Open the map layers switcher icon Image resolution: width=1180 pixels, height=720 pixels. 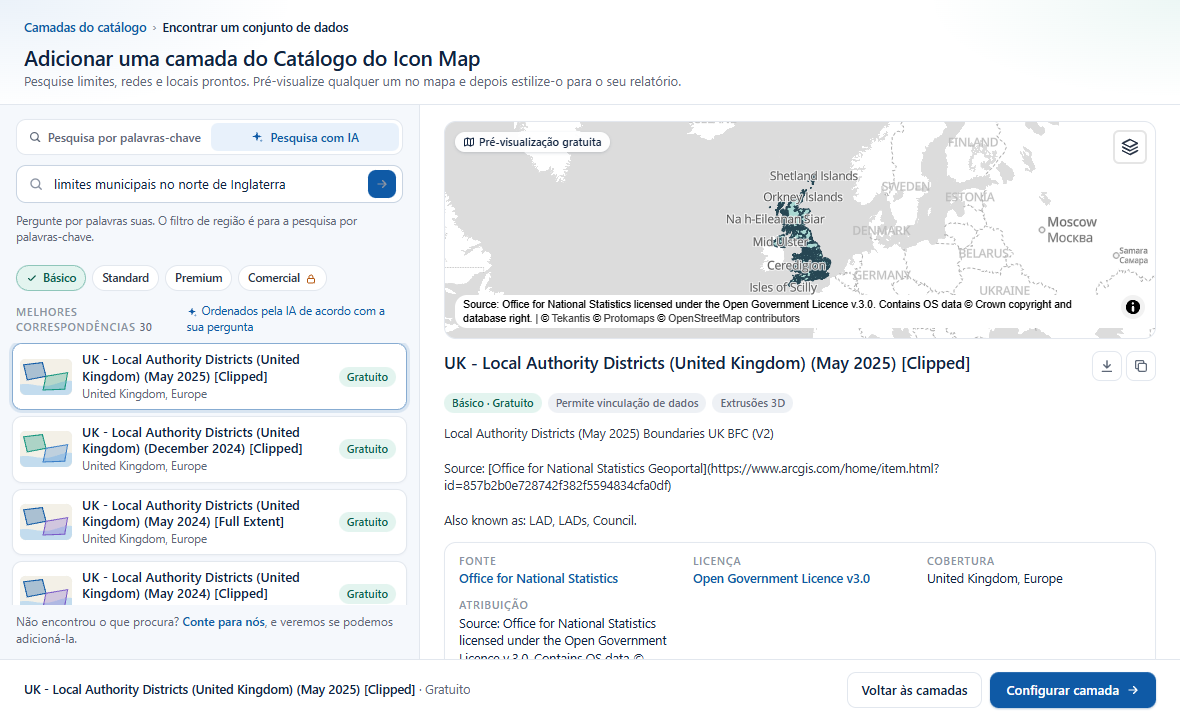(x=1130, y=147)
